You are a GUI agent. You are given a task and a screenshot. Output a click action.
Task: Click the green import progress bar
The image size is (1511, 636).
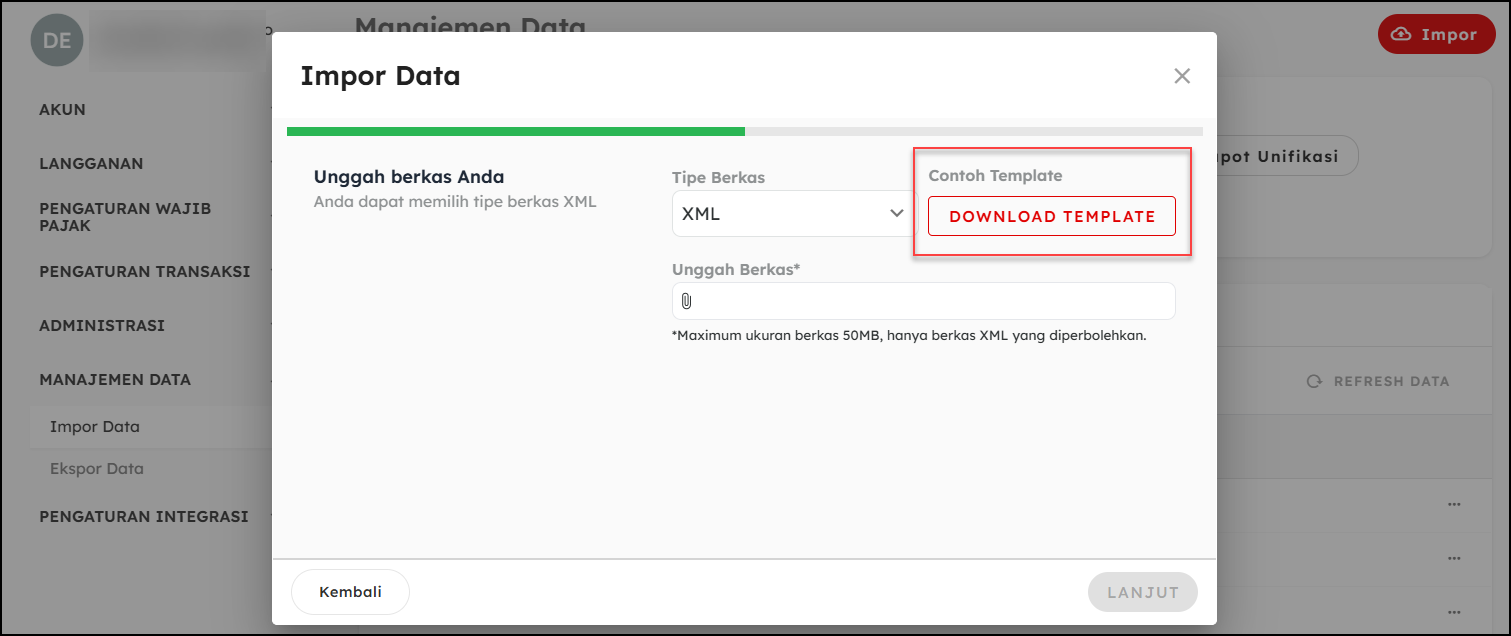[x=515, y=131]
